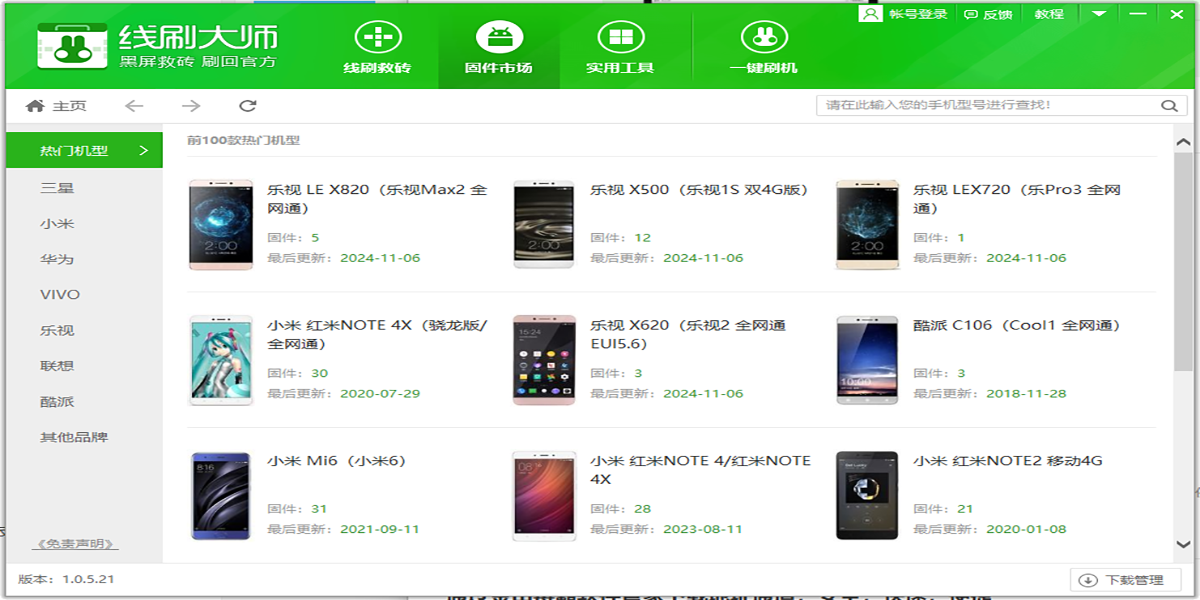Focus the phone model search field
This screenshot has width=1200, height=600.
(988, 105)
